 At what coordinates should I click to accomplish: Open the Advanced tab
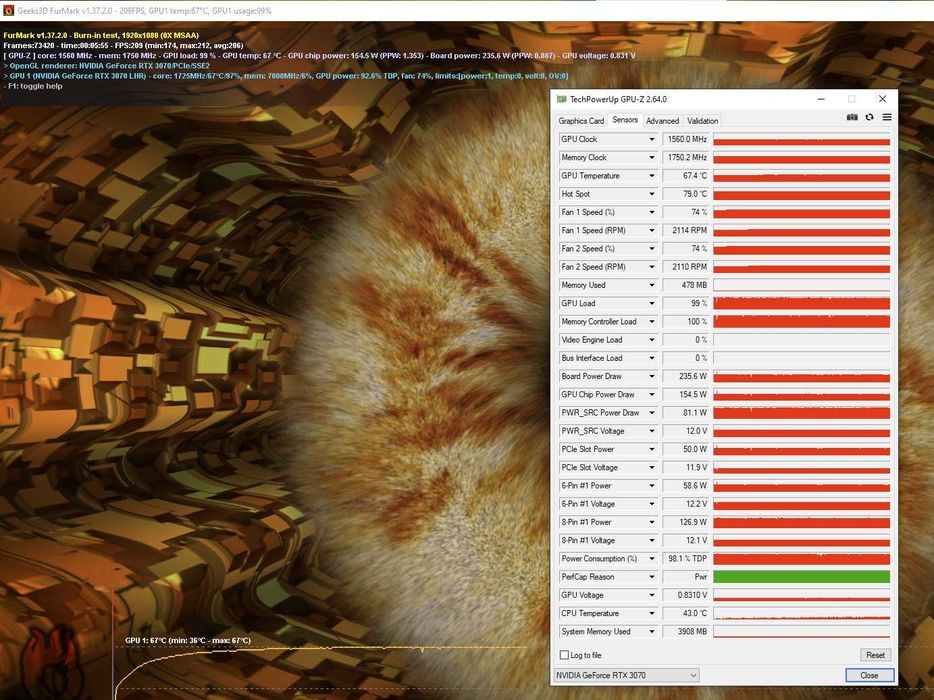coord(662,120)
